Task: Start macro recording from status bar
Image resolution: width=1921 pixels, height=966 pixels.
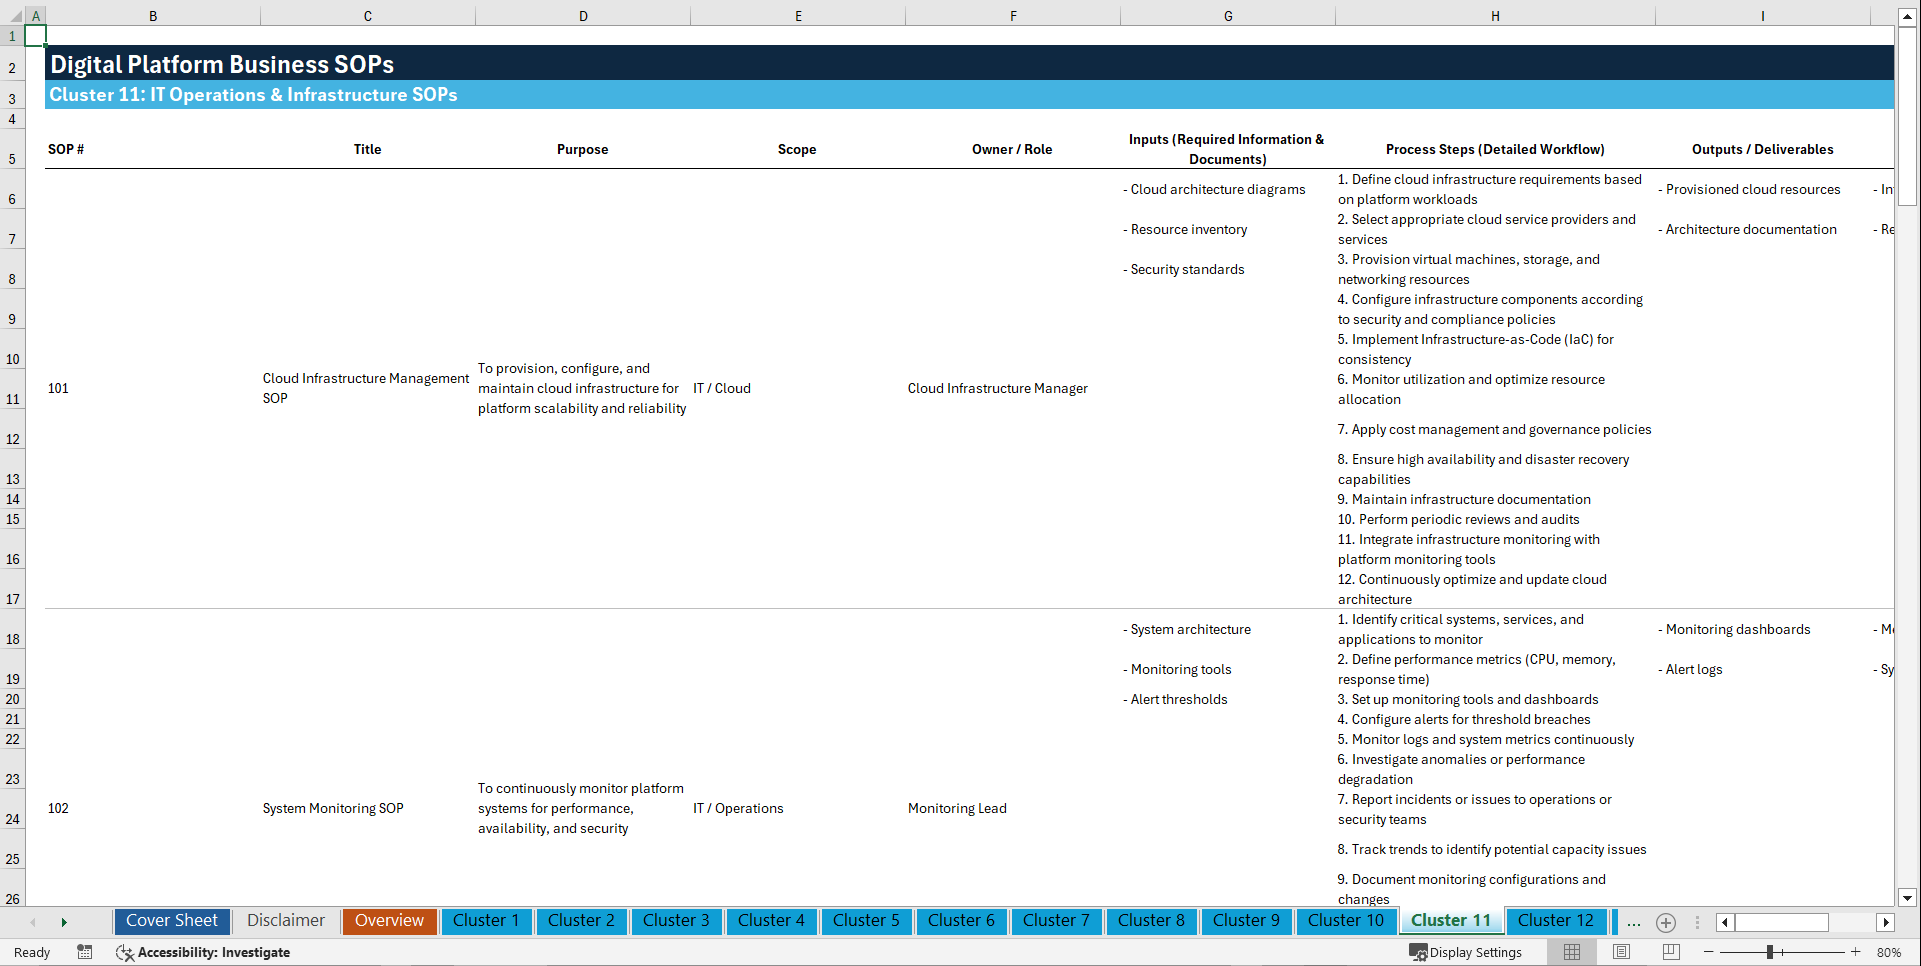Action: [85, 952]
